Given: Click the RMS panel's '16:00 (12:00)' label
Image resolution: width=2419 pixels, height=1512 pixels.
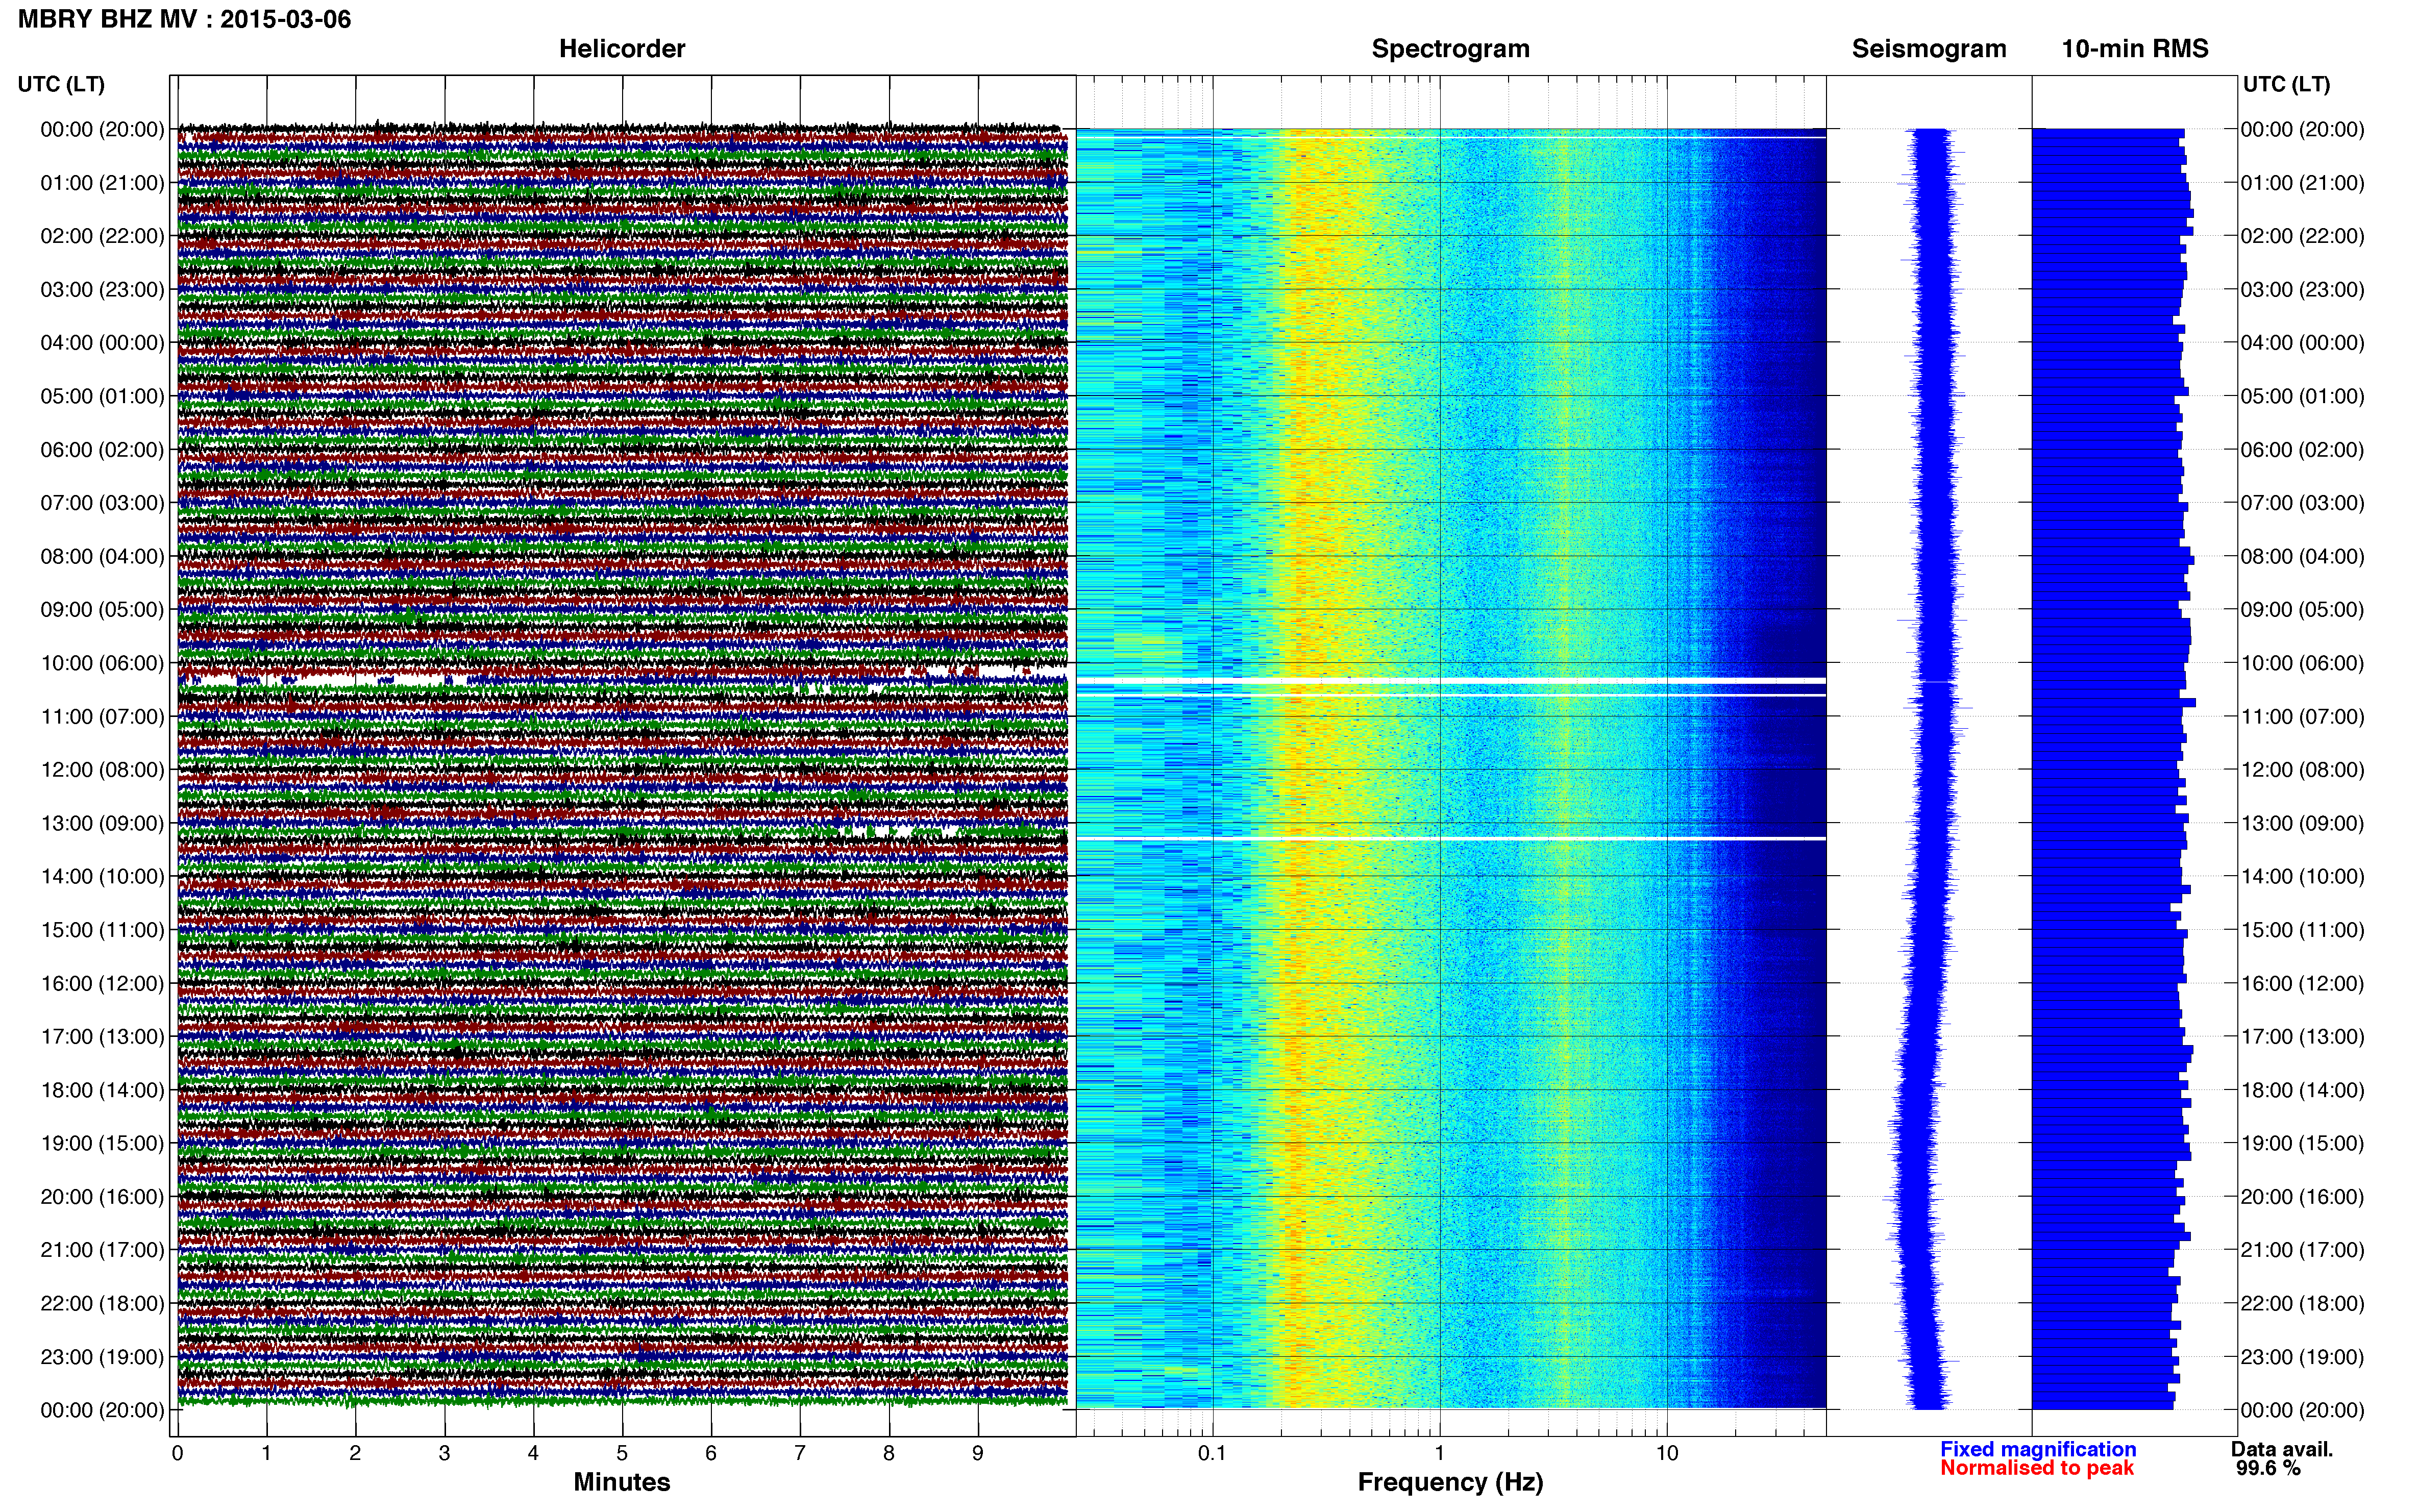Looking at the screenshot, I should point(2303,983).
